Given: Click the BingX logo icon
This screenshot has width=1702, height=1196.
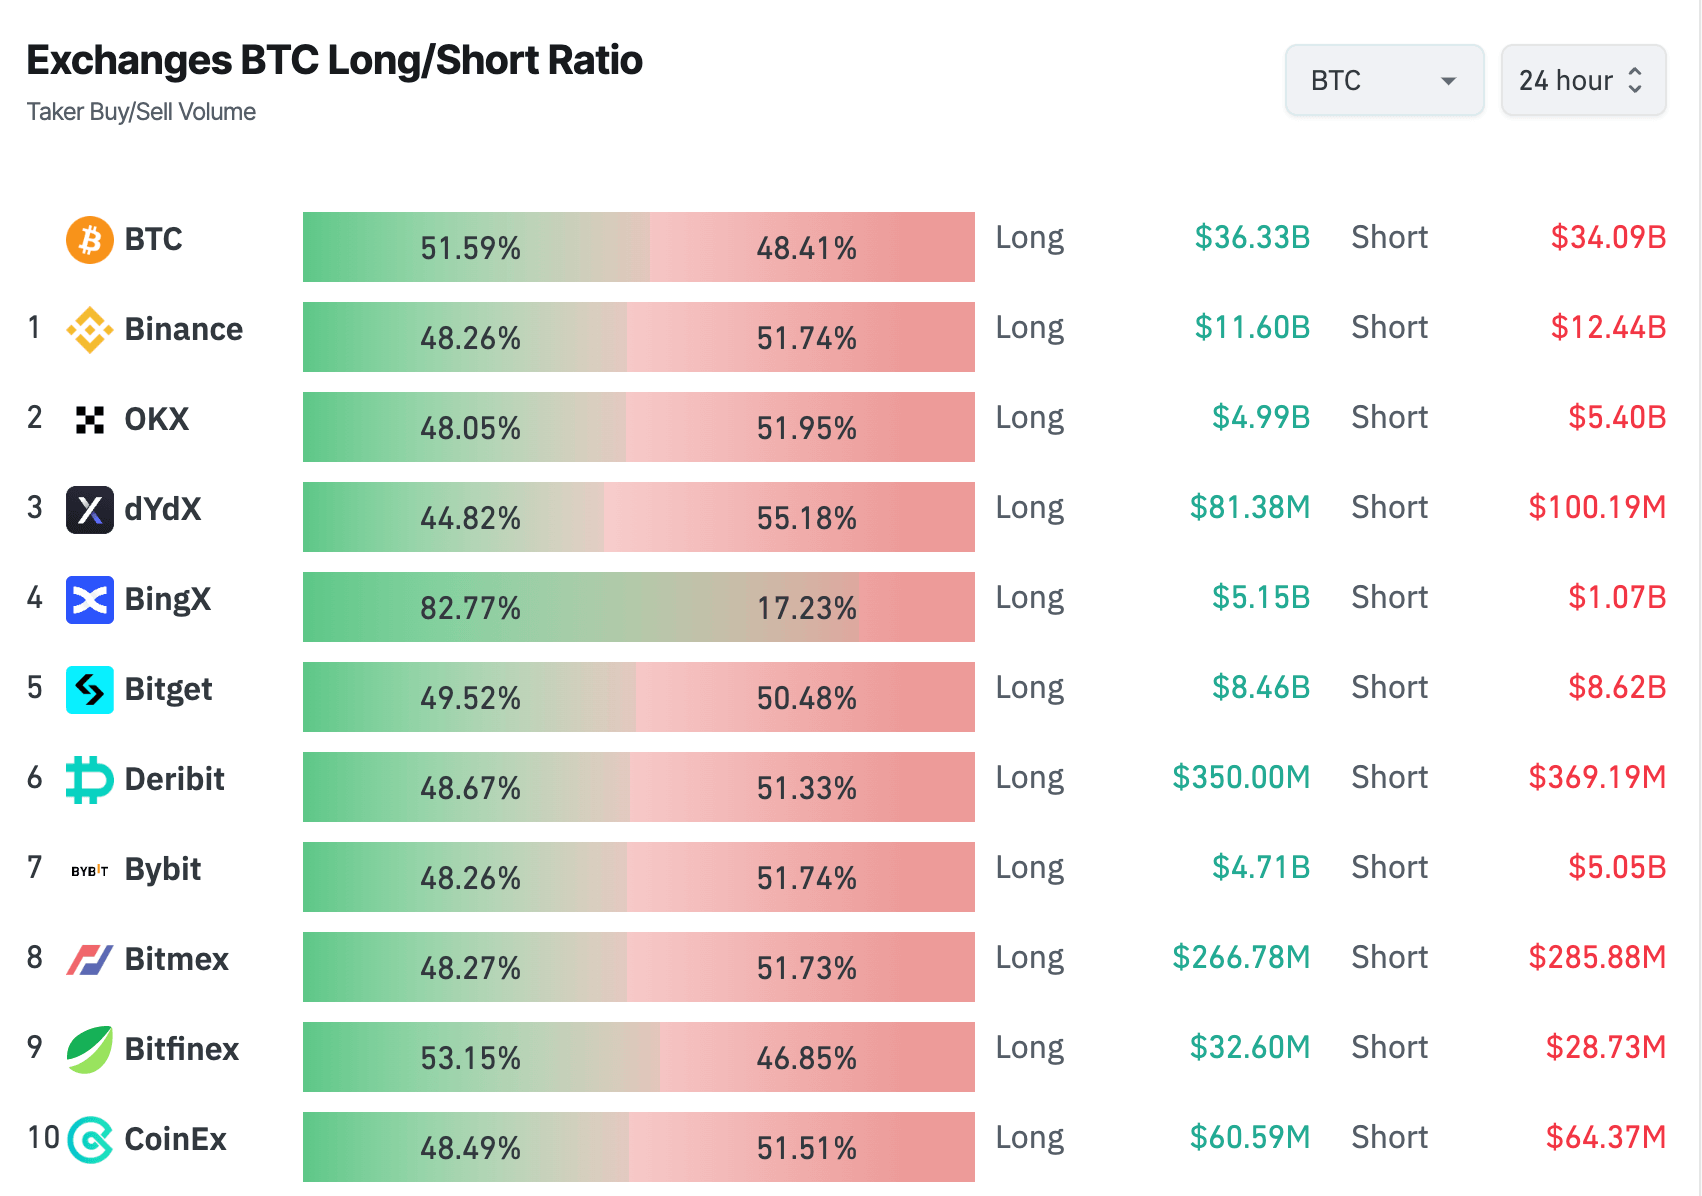Looking at the screenshot, I should 90,600.
